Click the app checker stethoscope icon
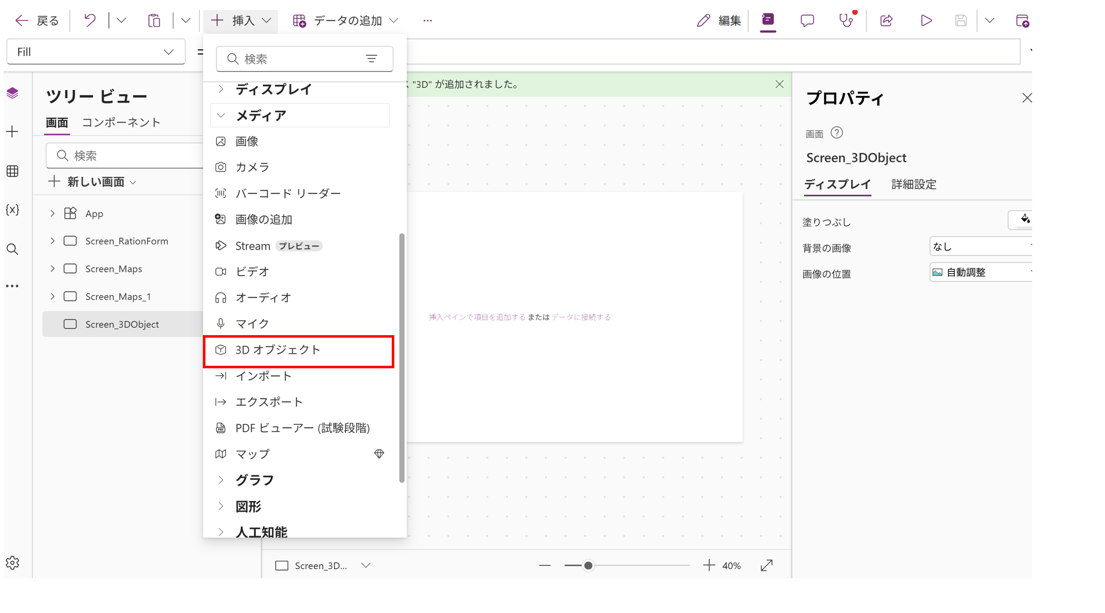Viewport: 1105px width, 613px height. pos(846,20)
